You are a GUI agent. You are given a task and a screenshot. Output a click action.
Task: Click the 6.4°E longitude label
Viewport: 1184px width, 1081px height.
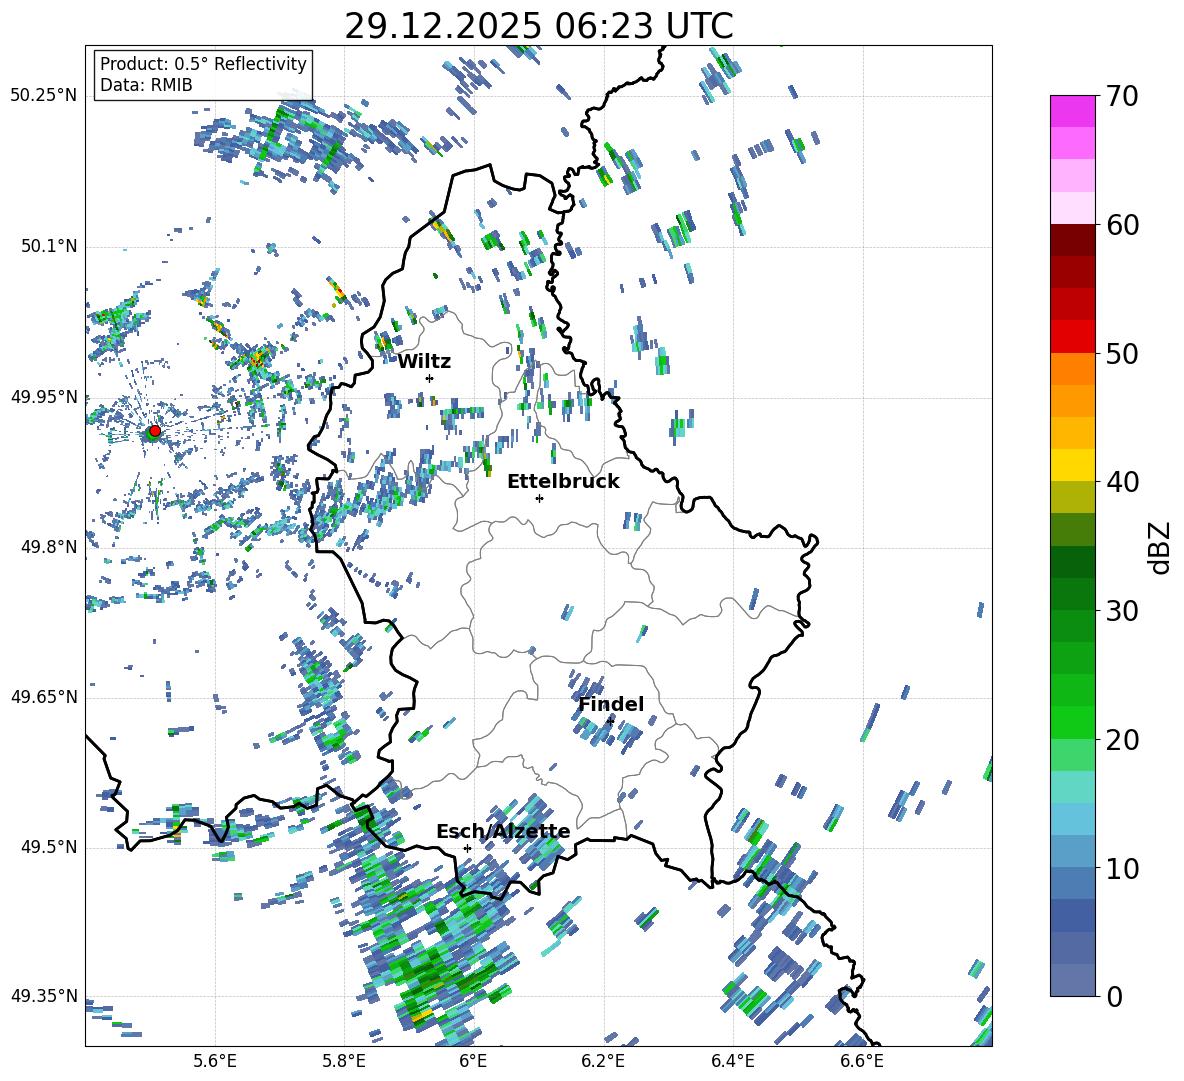click(732, 1062)
